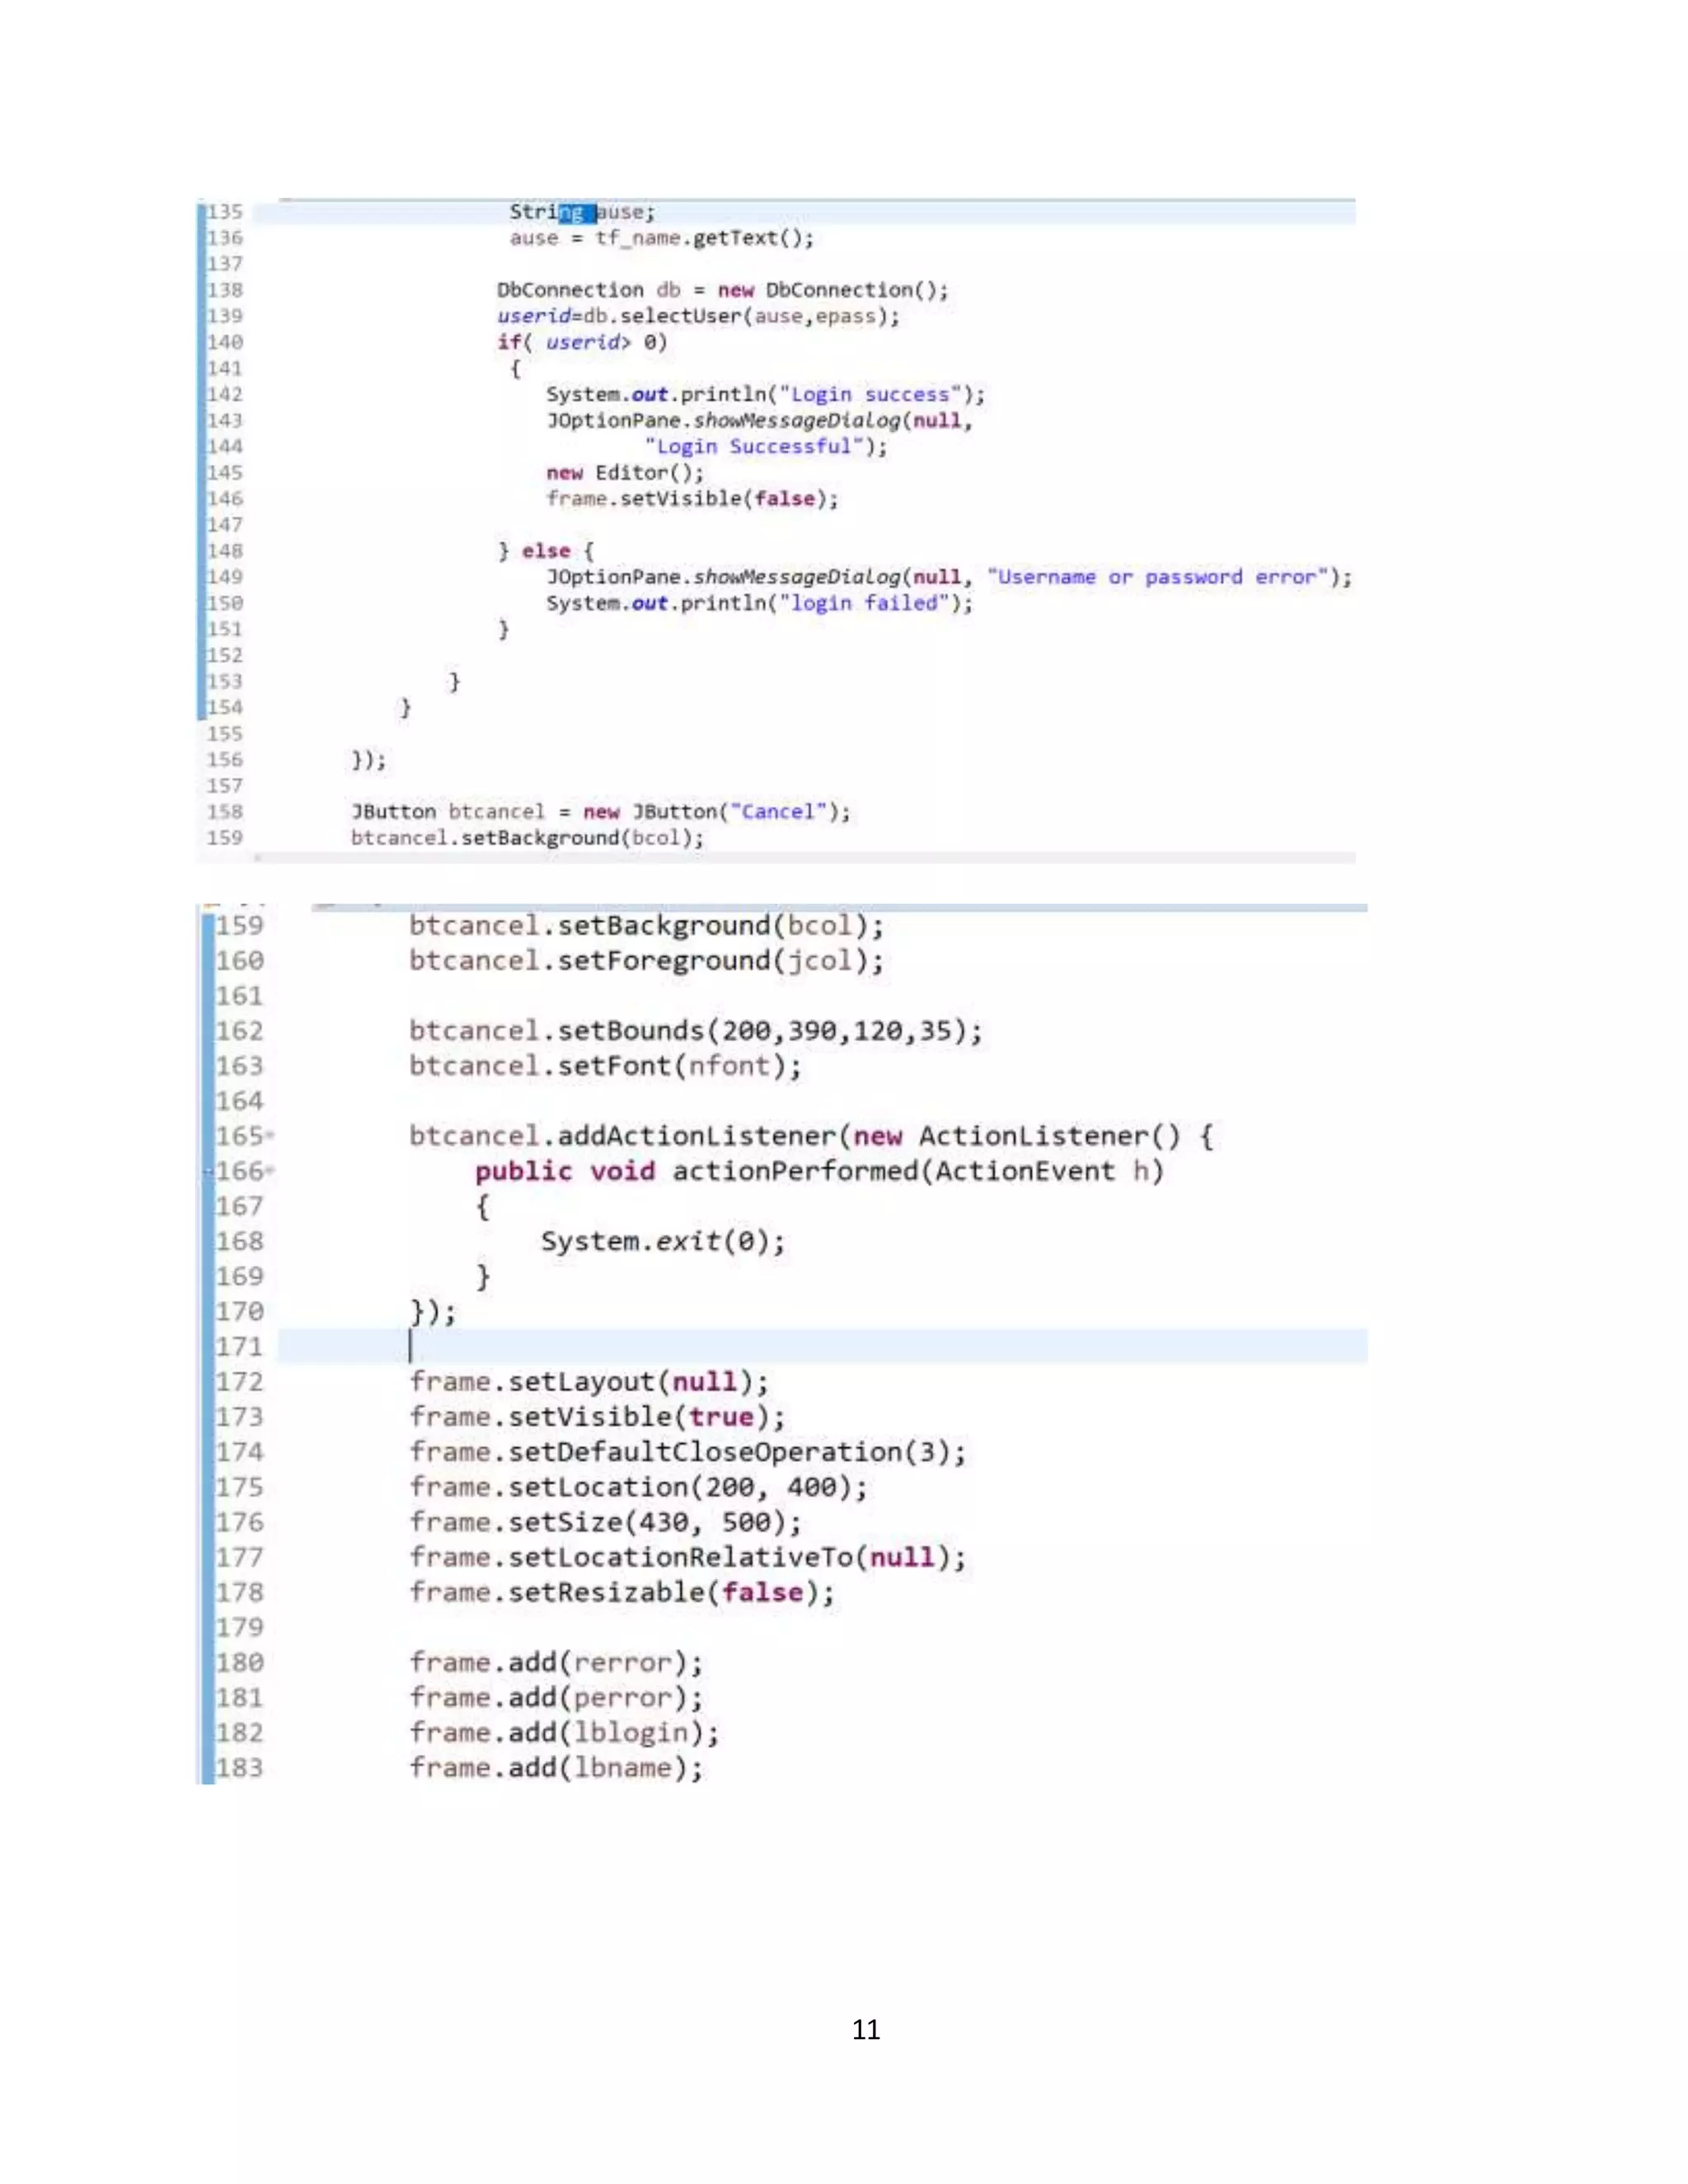Click the override marker beside line 166
The width and height of the screenshot is (1688, 2184).
(x=209, y=1172)
